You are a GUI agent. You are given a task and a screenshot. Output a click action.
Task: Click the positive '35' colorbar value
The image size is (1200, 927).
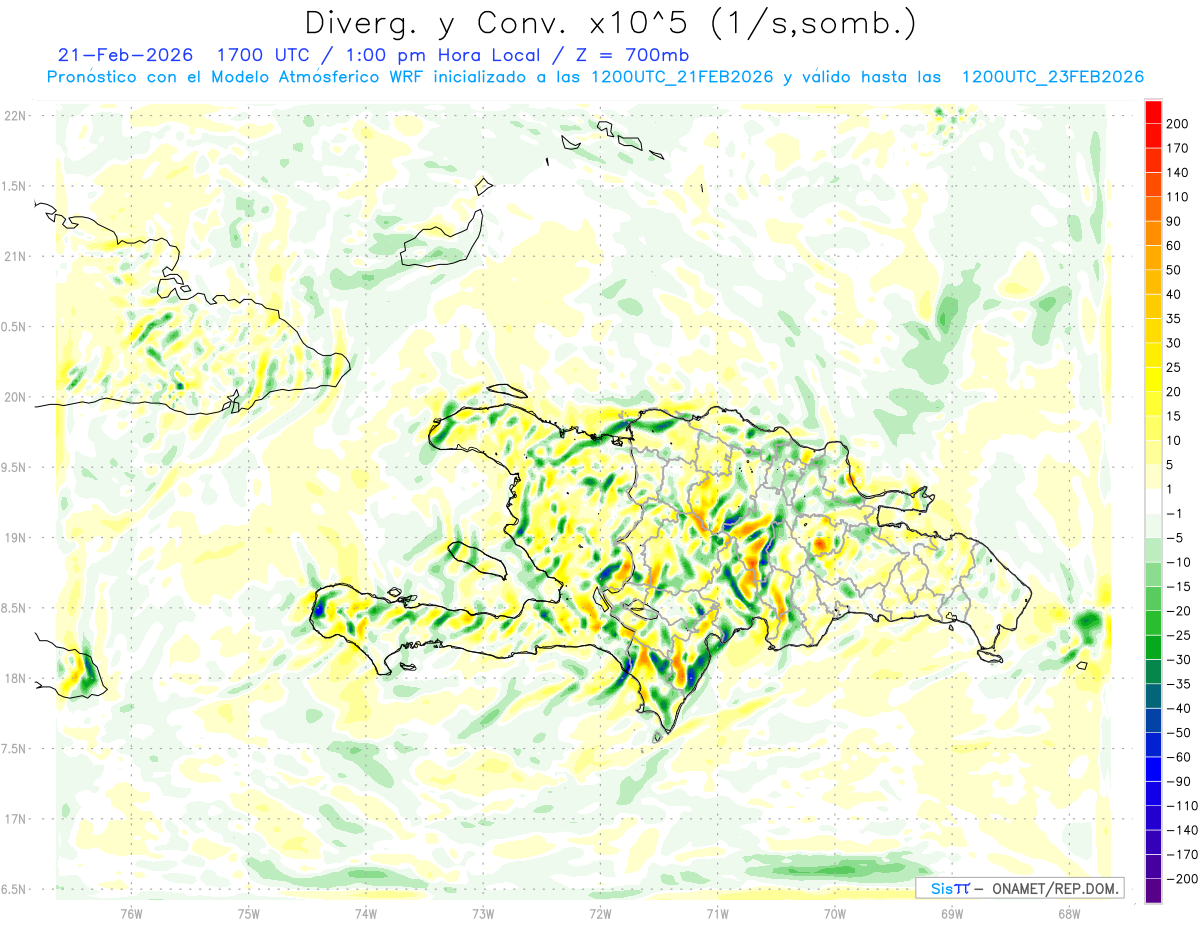pos(1174,319)
